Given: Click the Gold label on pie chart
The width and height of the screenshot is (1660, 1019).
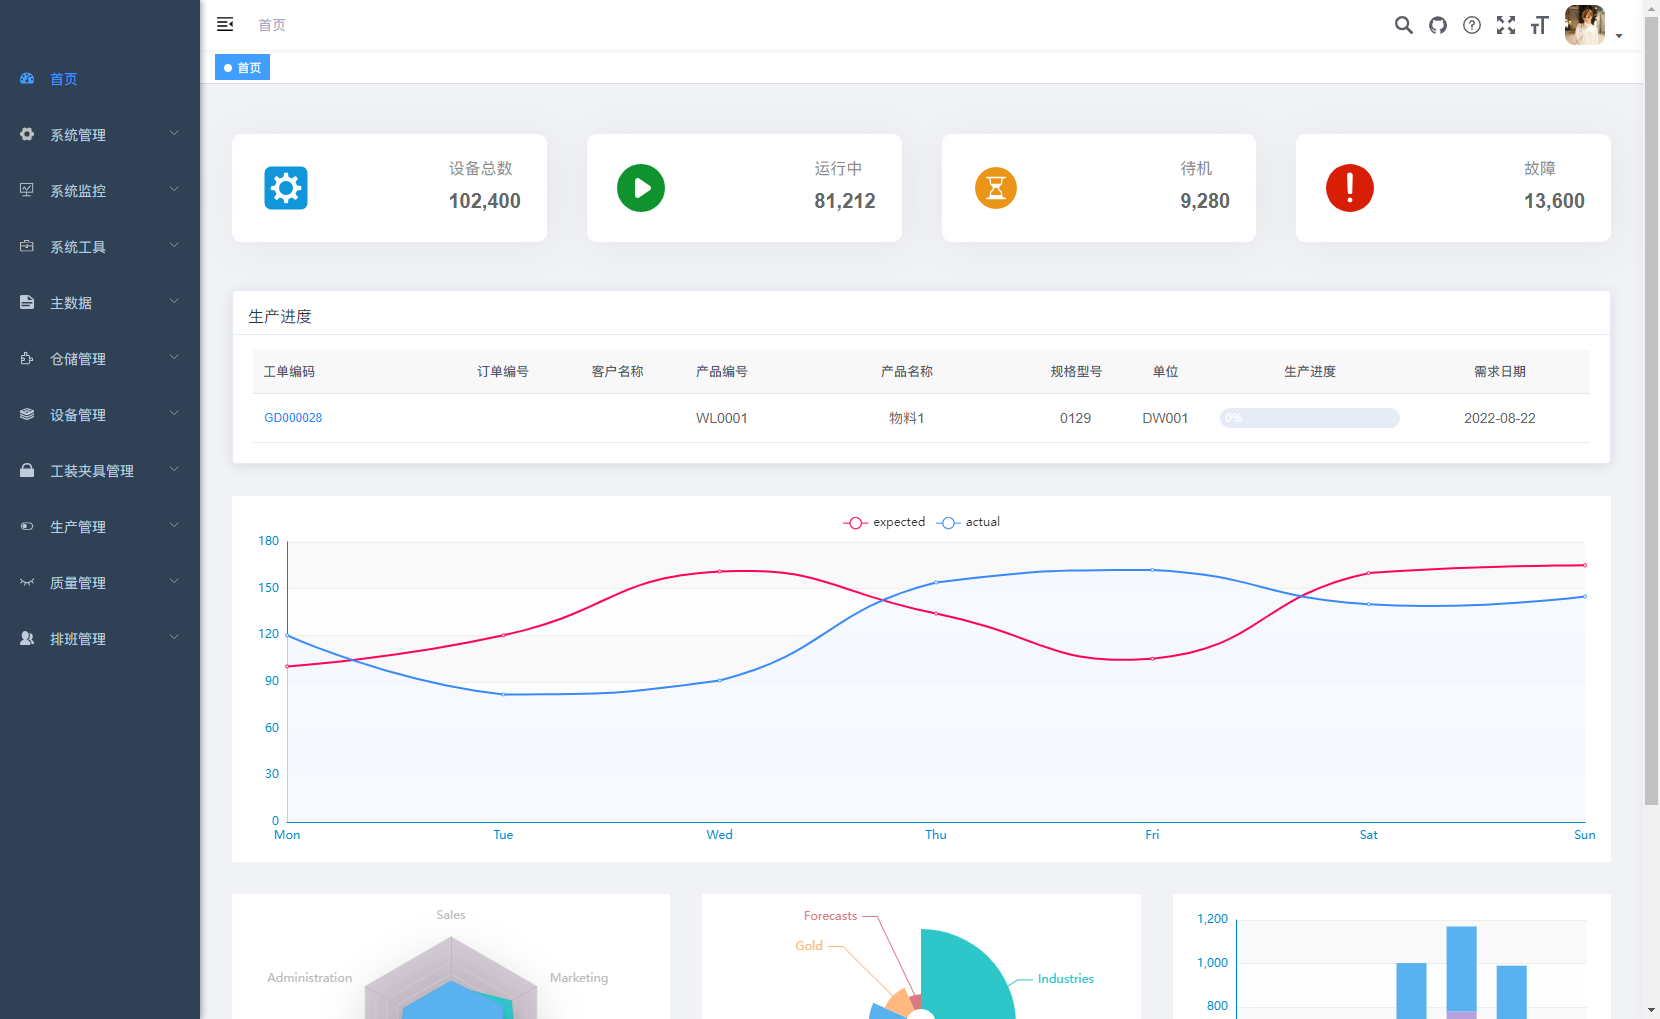Looking at the screenshot, I should pos(809,946).
